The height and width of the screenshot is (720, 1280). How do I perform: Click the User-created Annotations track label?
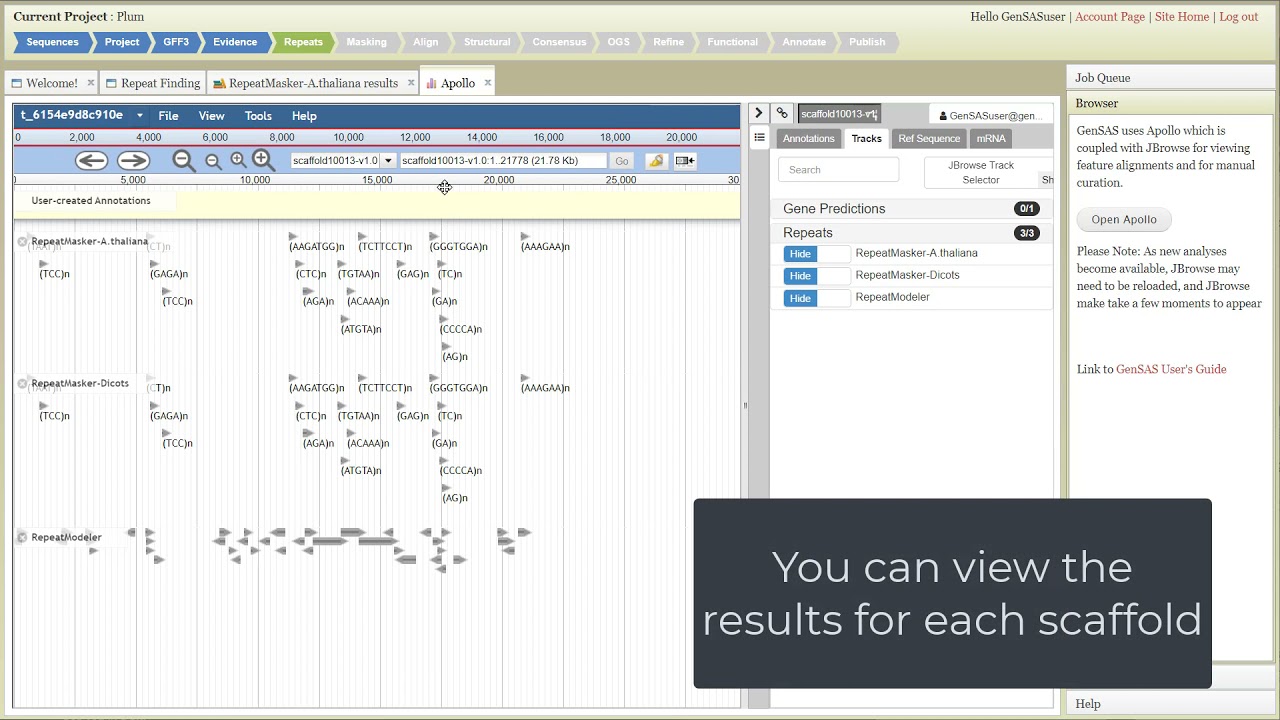(91, 201)
